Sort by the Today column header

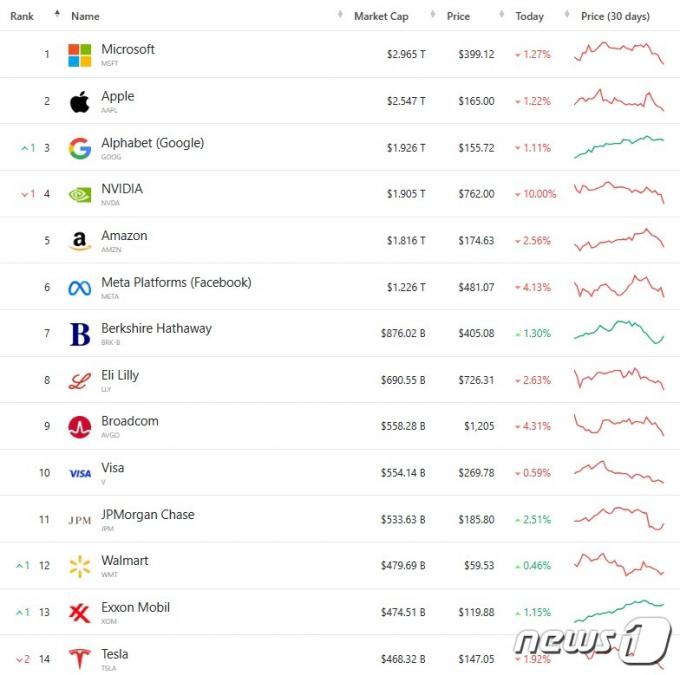[x=530, y=16]
